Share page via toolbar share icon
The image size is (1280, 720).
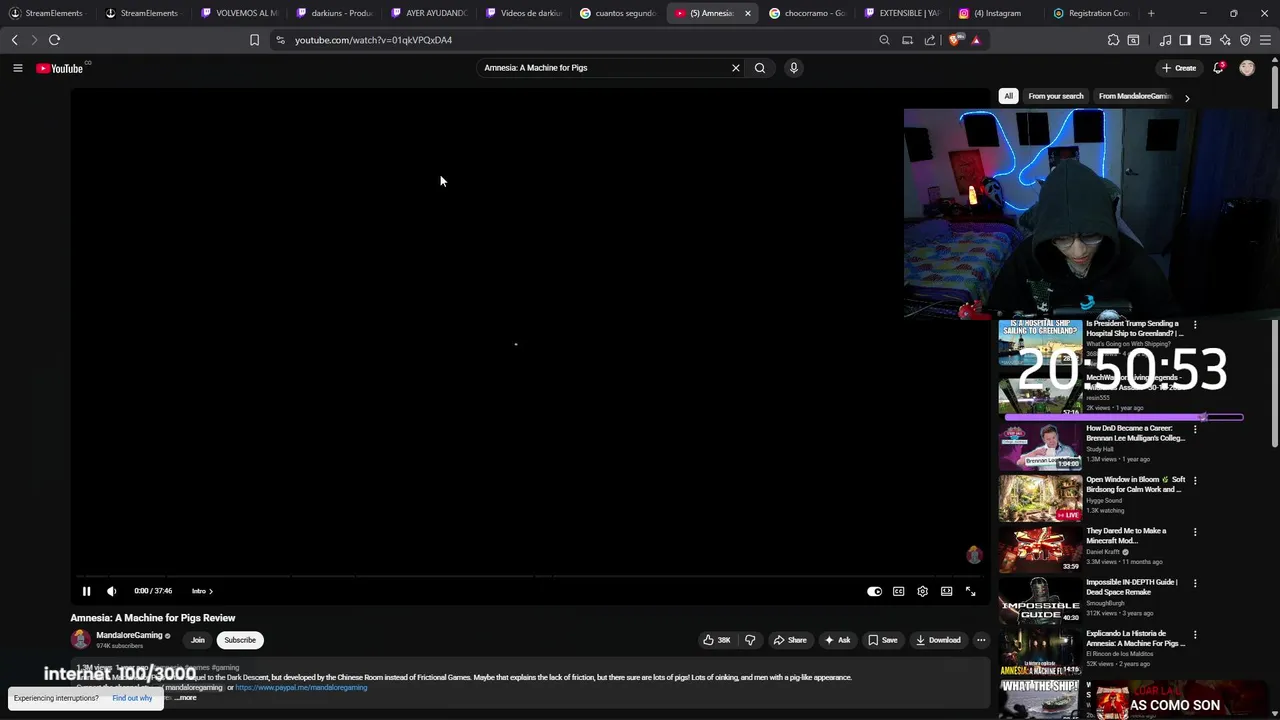[930, 40]
